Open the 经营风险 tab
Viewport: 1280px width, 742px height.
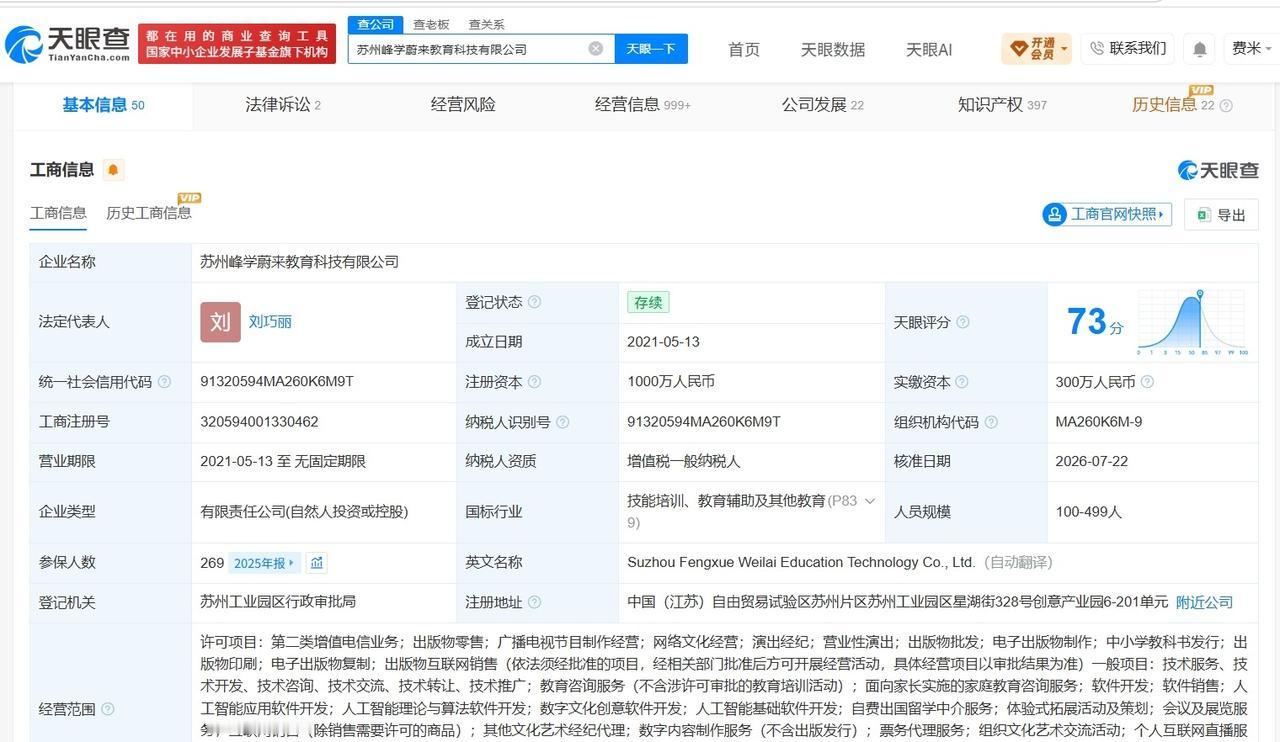[463, 104]
